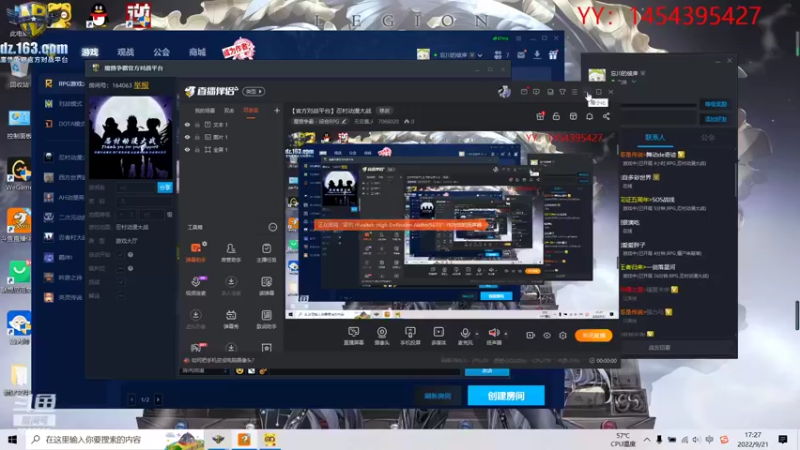Open the orange danmaku helper tool
The width and height of the screenshot is (800, 450).
click(x=195, y=252)
